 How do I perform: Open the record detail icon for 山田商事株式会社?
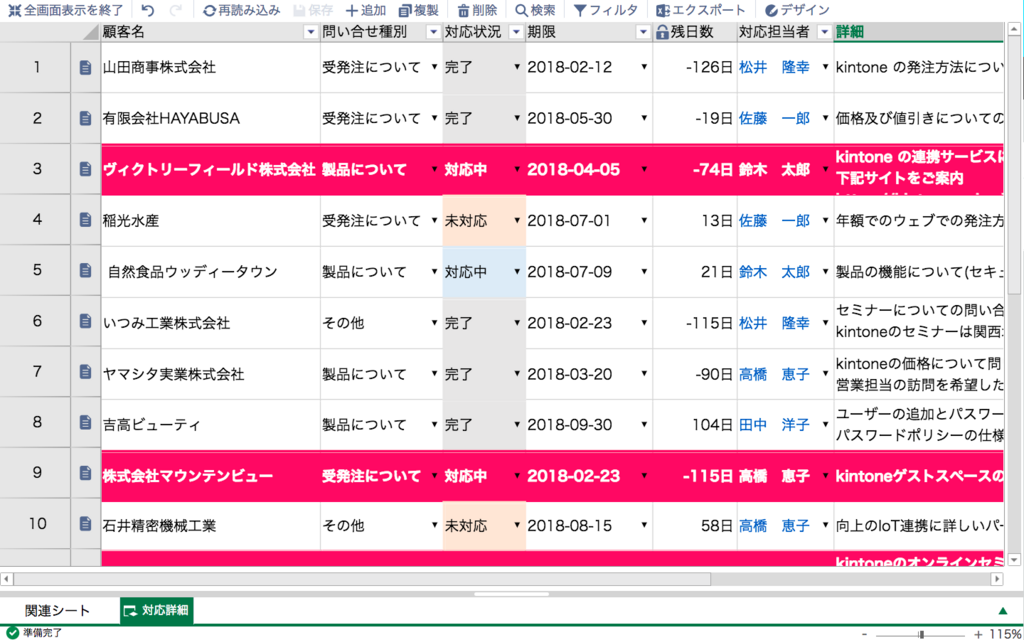point(85,67)
